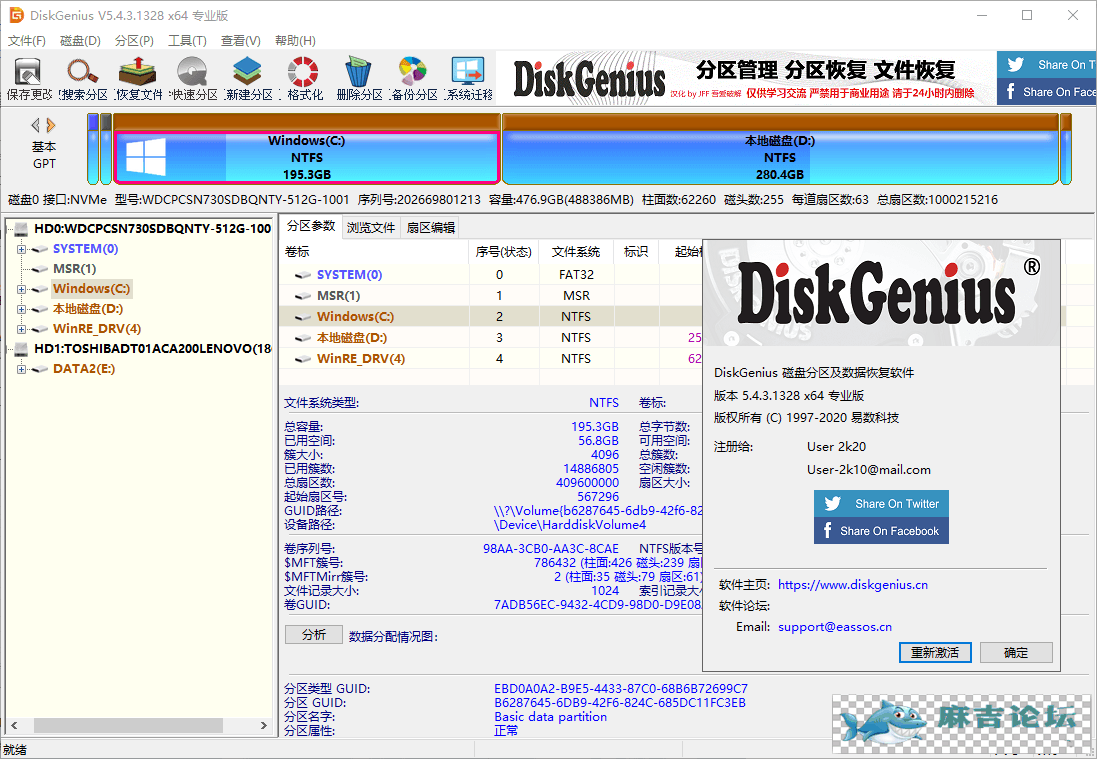Open the 分区(P) menu

(134, 41)
